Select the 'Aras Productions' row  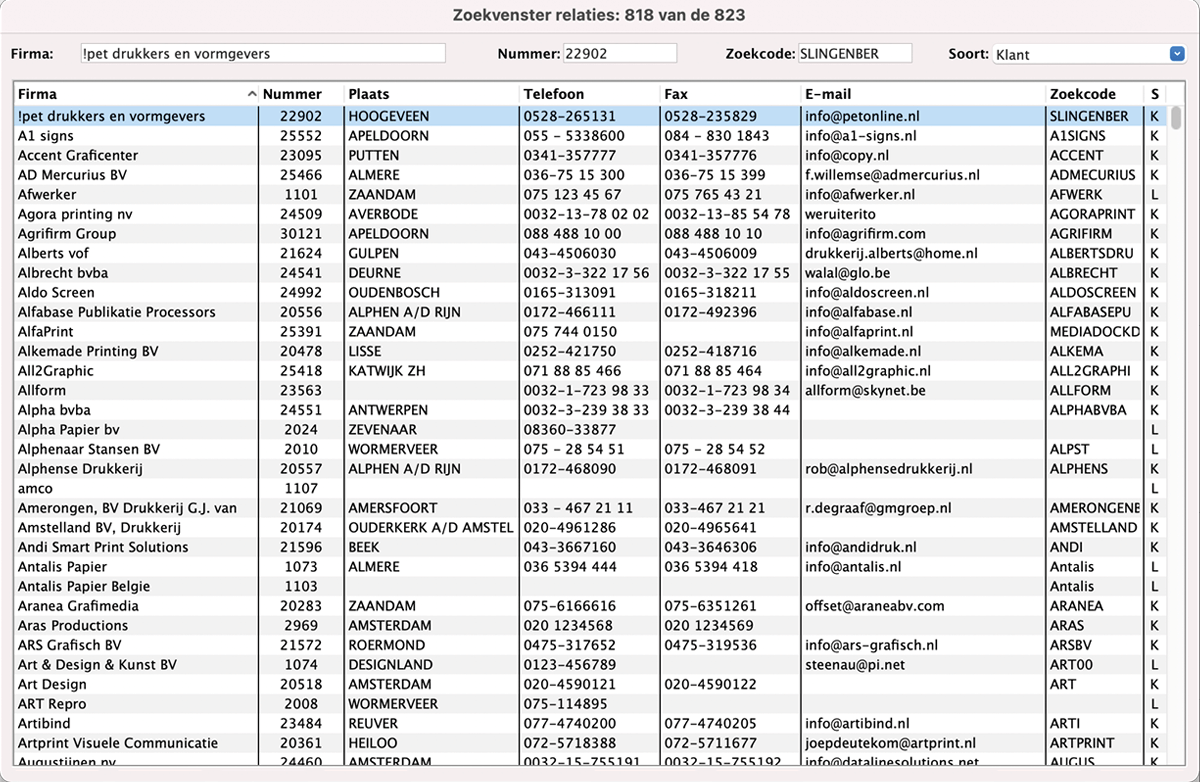tap(592, 626)
